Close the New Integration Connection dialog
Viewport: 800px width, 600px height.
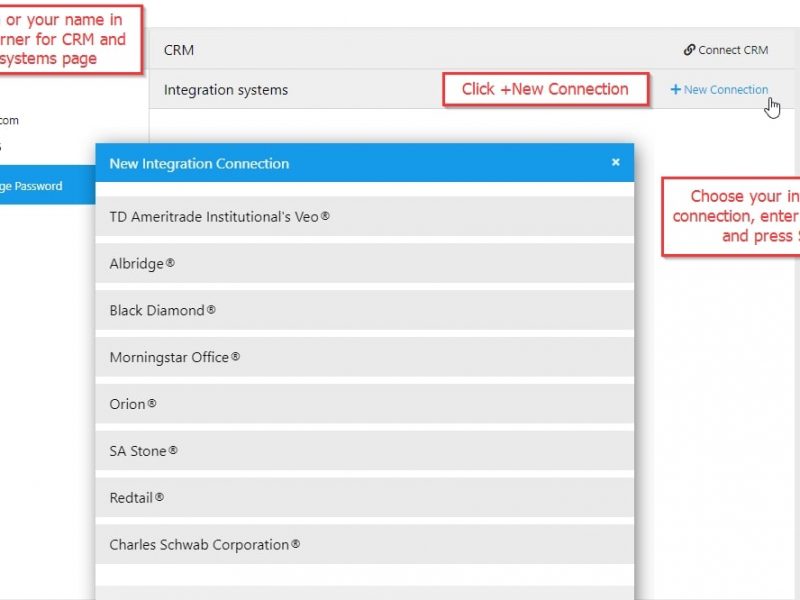click(x=616, y=162)
